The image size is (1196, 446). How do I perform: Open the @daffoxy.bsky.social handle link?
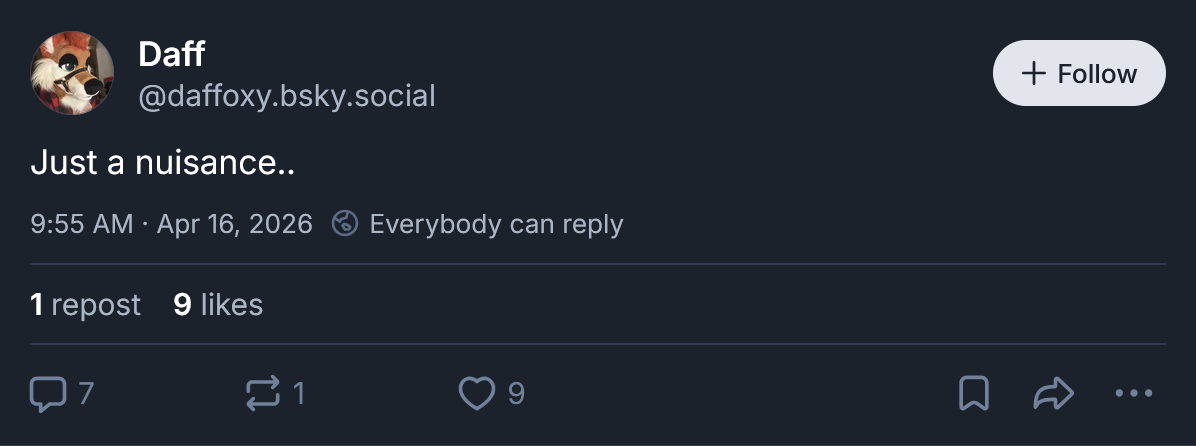[286, 96]
